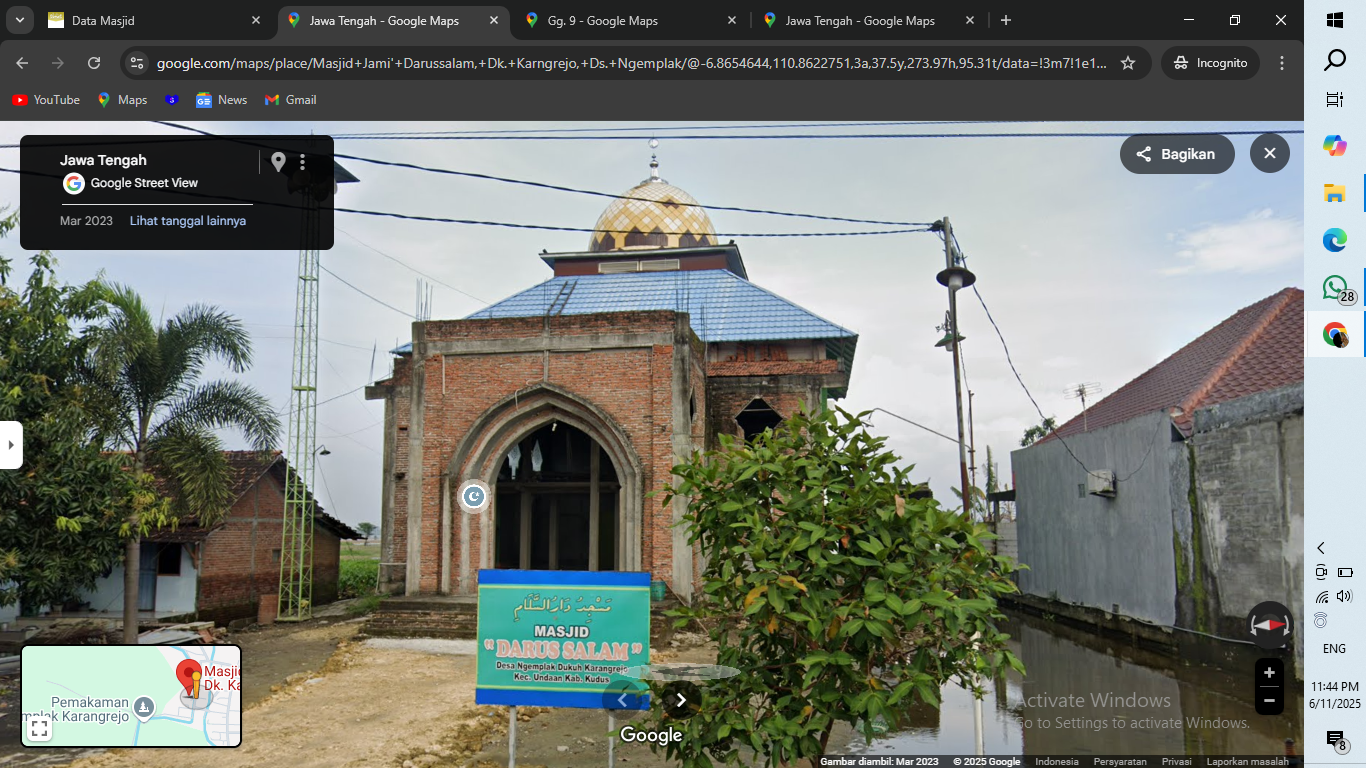Click the Indonesia footer link
Image resolution: width=1366 pixels, height=768 pixels.
pyautogui.click(x=1057, y=762)
